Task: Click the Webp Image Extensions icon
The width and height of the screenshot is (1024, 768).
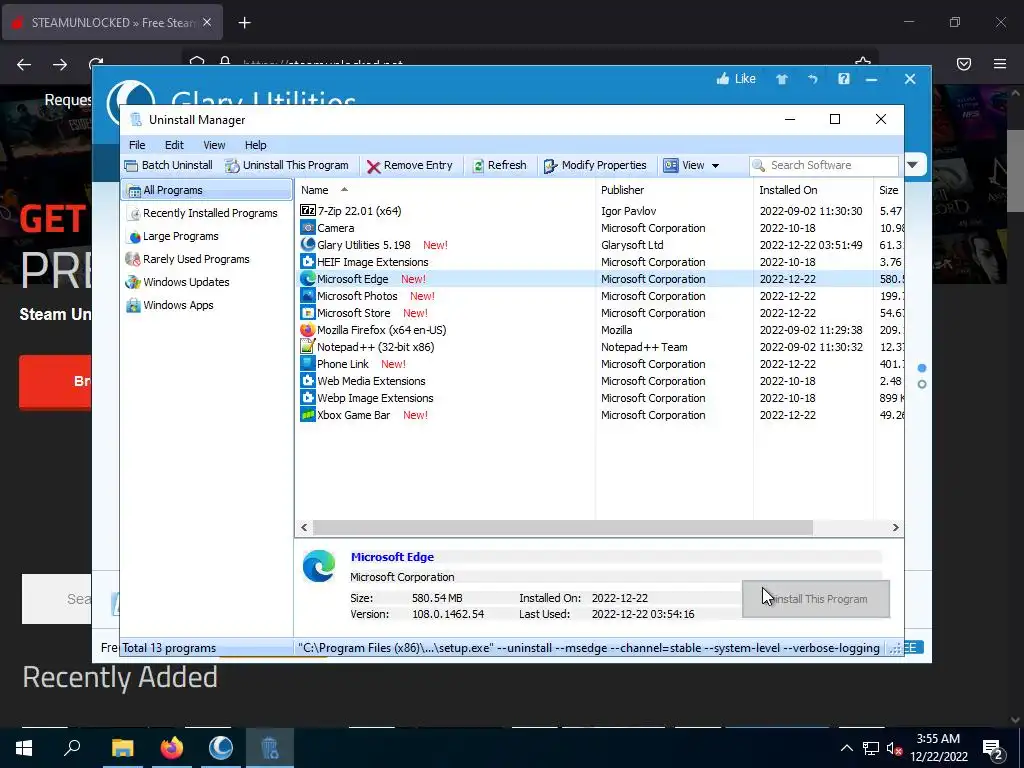Action: point(308,398)
